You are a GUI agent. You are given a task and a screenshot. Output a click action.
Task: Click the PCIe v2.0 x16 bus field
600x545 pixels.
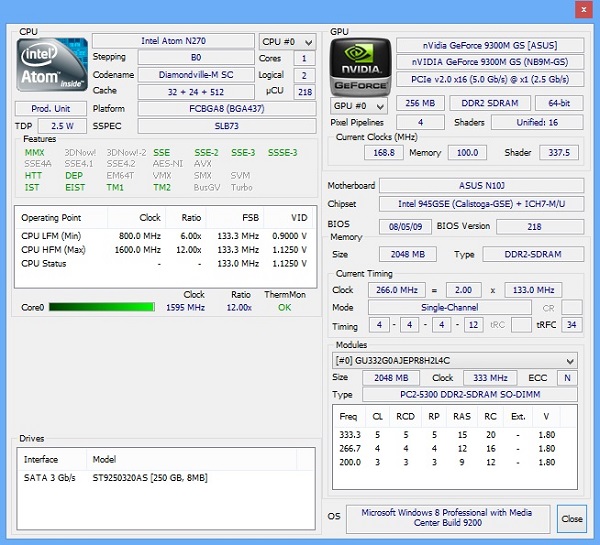[490, 79]
